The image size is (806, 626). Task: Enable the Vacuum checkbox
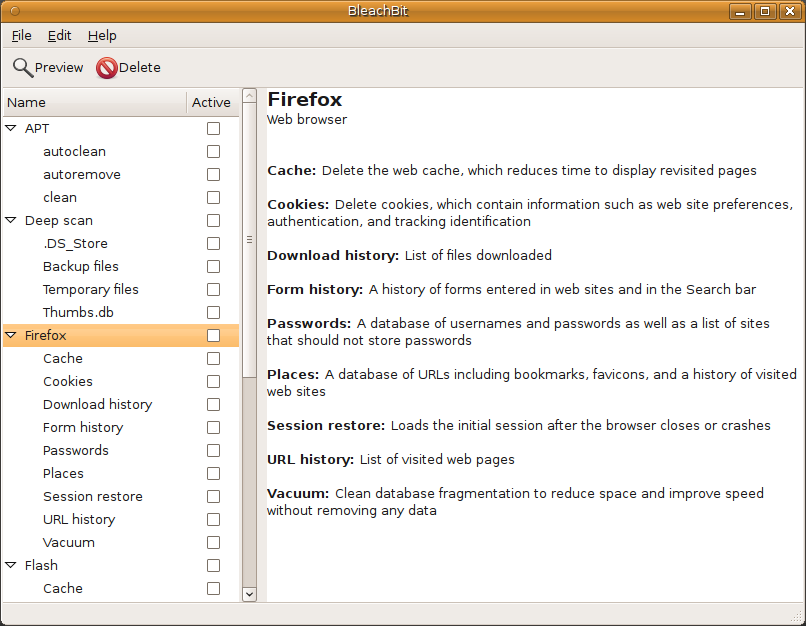point(213,542)
